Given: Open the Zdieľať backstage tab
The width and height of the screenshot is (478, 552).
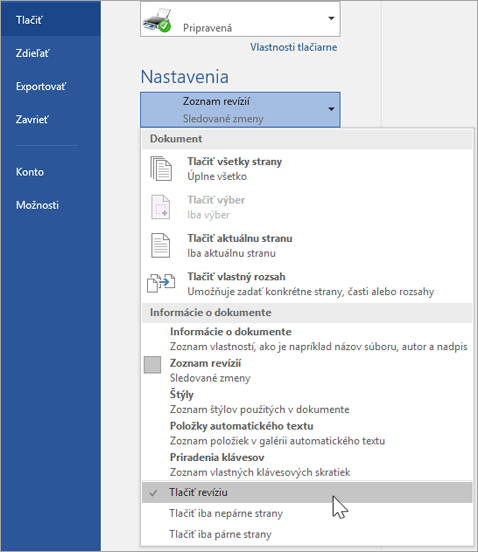Looking at the screenshot, I should click(50, 53).
